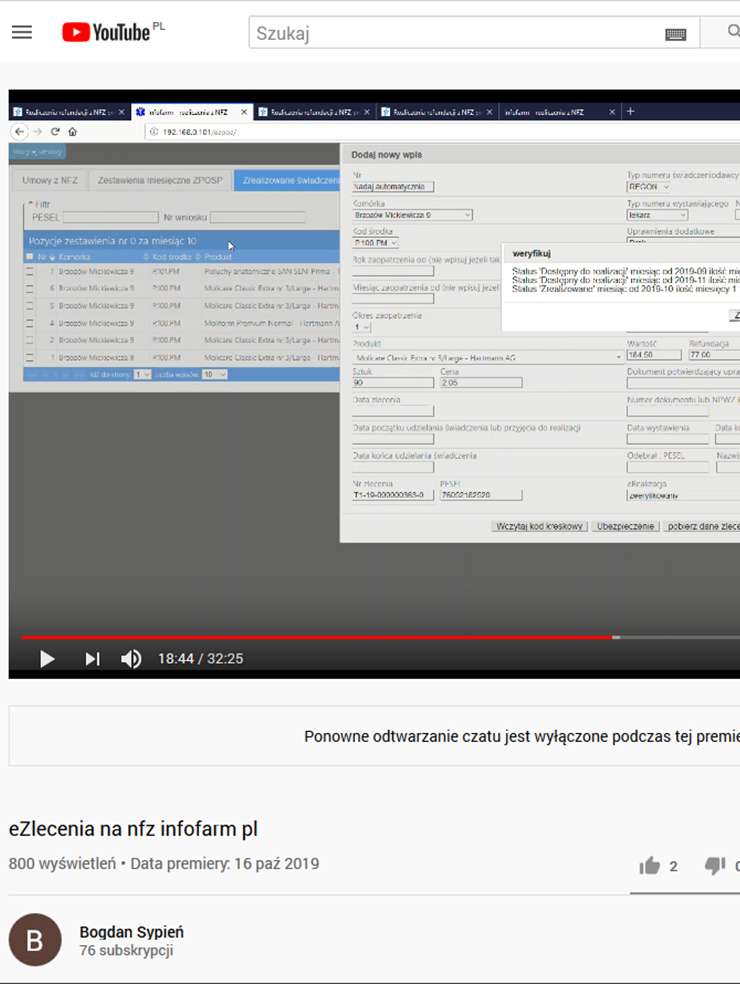Viewport: 740px width, 984px height.
Task: Open the on-screen keyboard in search box
Action: tap(675, 34)
